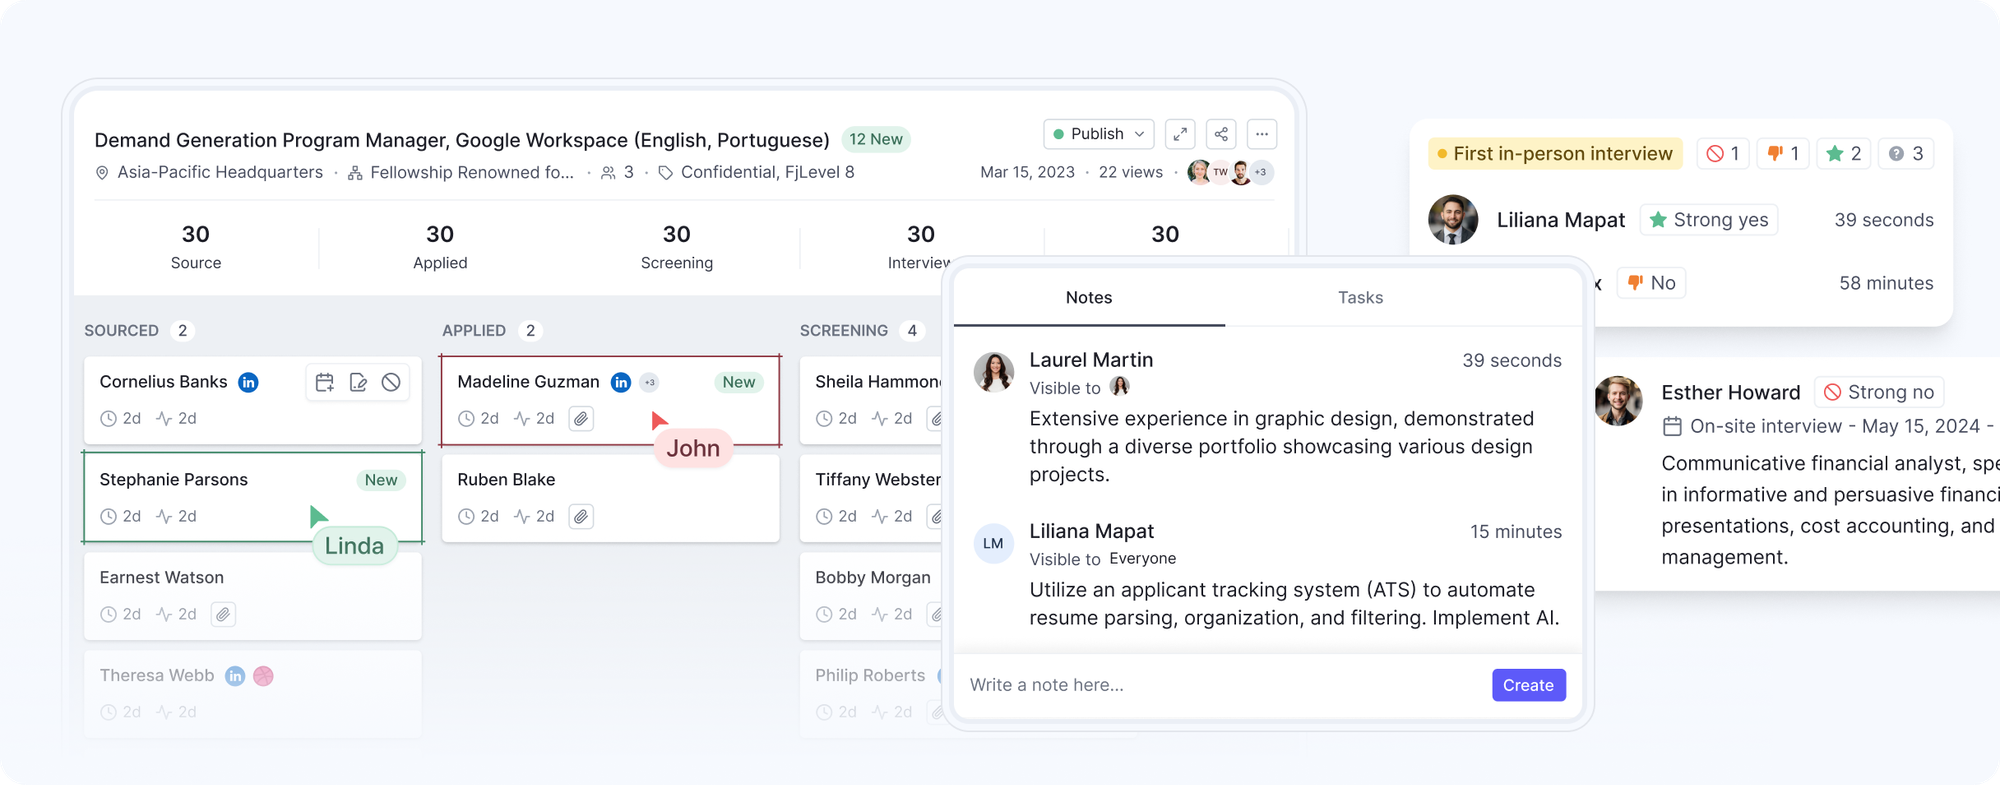Filter by thumbs down count 1
2000x785 pixels.
pos(1783,154)
